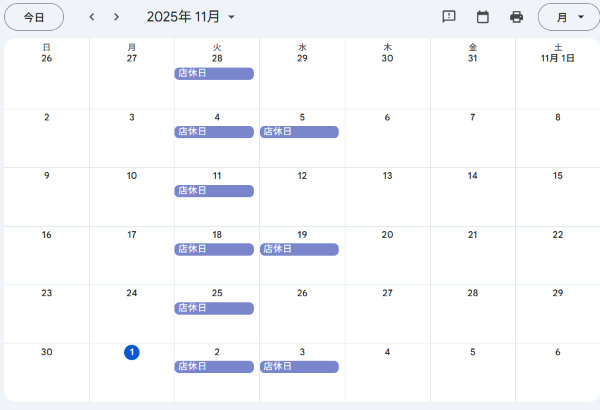Click the 今日 button
Image resolution: width=600 pixels, height=410 pixels.
pos(34,17)
